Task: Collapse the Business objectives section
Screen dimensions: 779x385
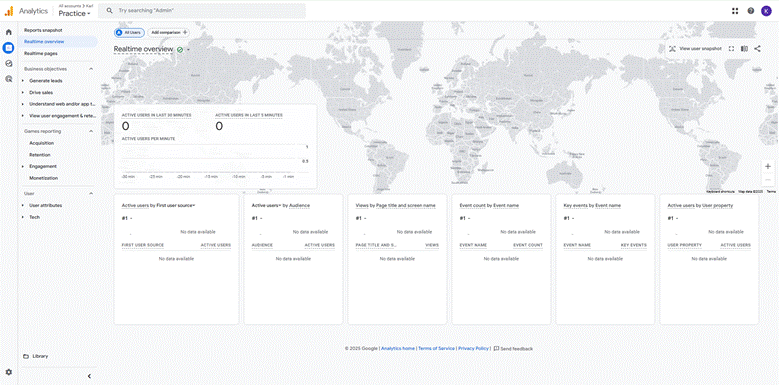Action: (x=91, y=69)
